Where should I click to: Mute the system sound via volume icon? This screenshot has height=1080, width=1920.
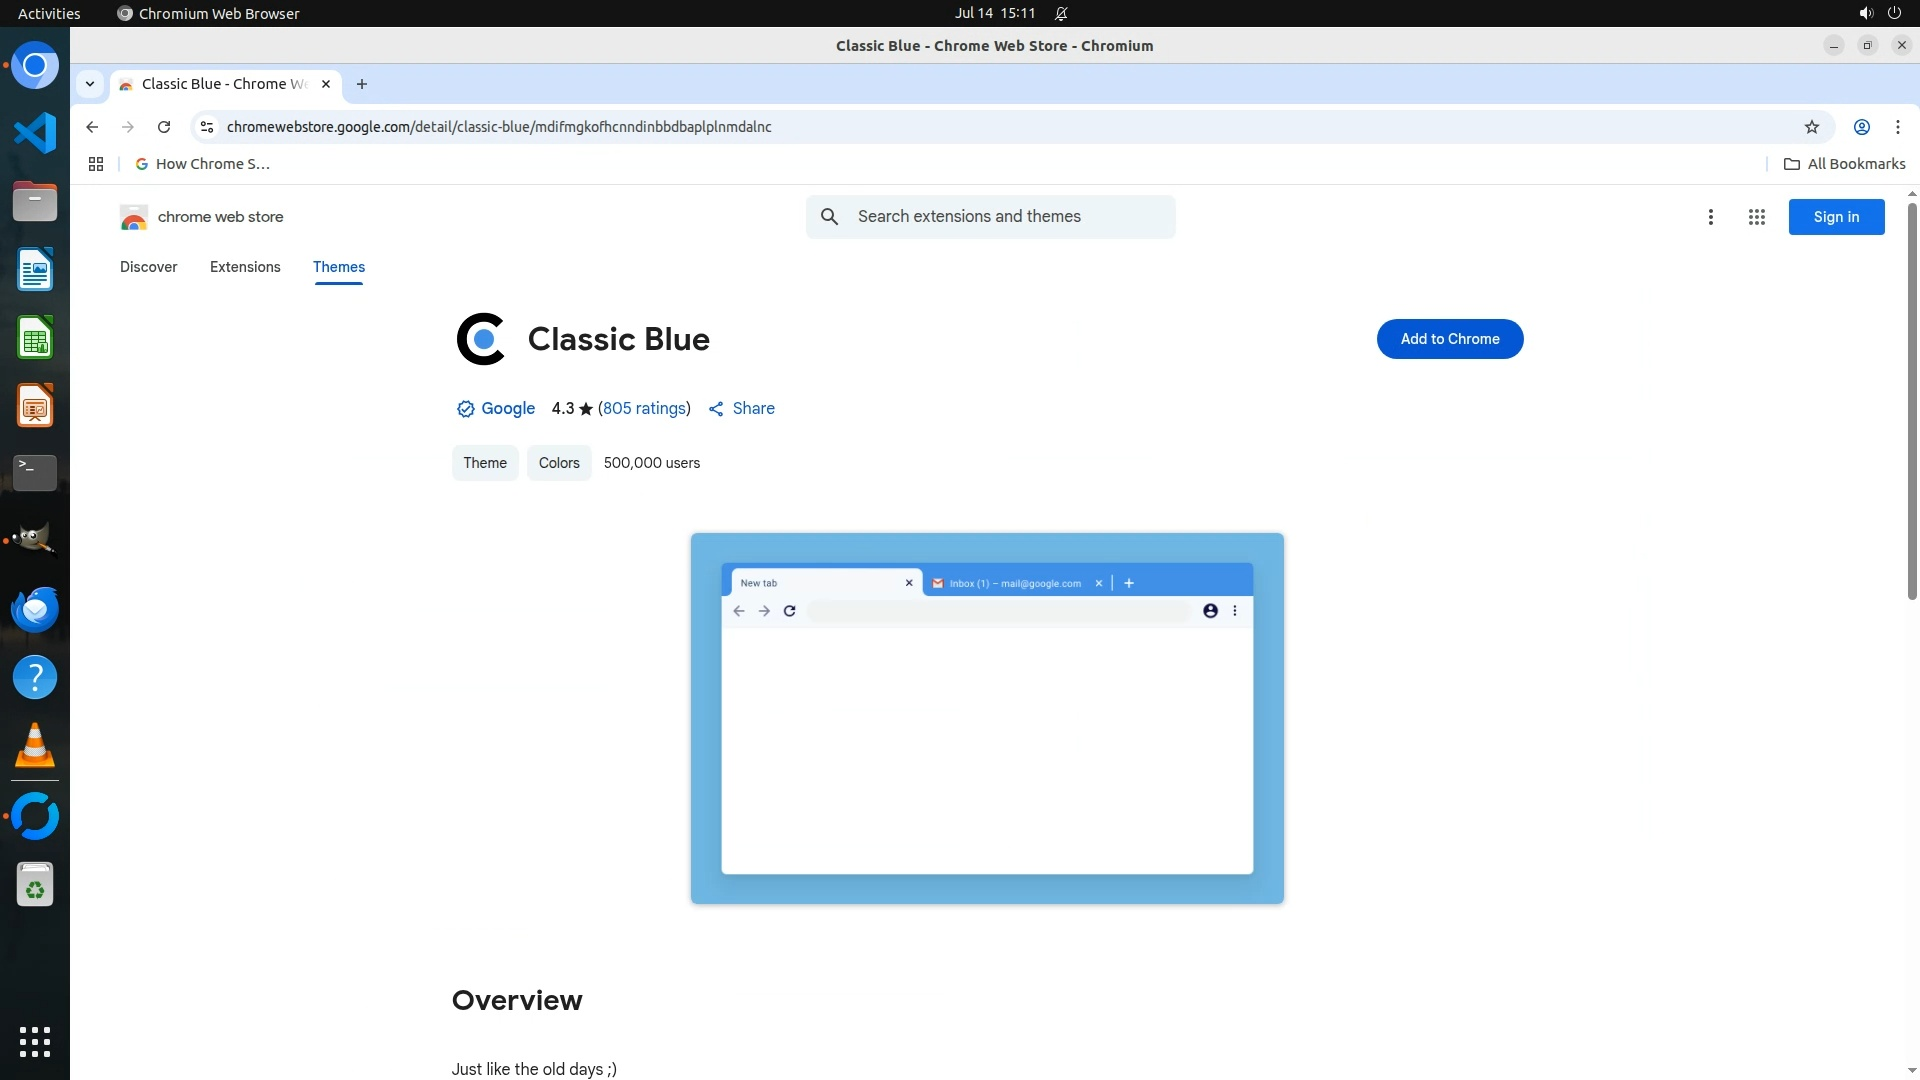click(x=1865, y=13)
